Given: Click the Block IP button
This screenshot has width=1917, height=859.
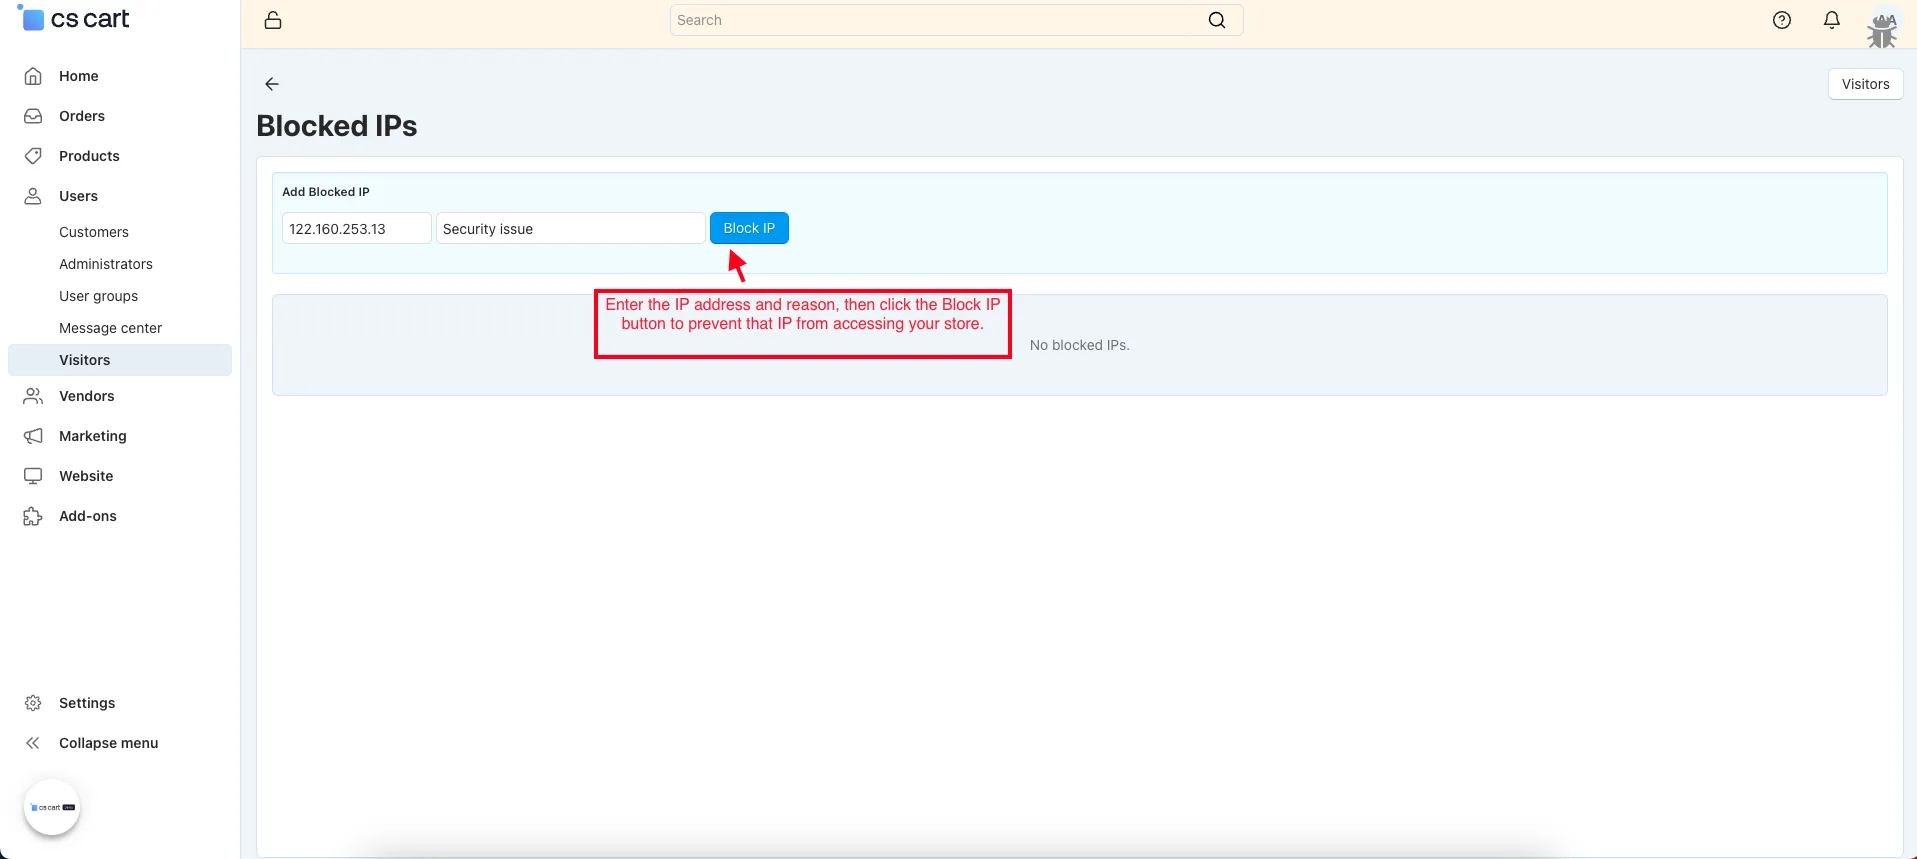Looking at the screenshot, I should point(749,228).
